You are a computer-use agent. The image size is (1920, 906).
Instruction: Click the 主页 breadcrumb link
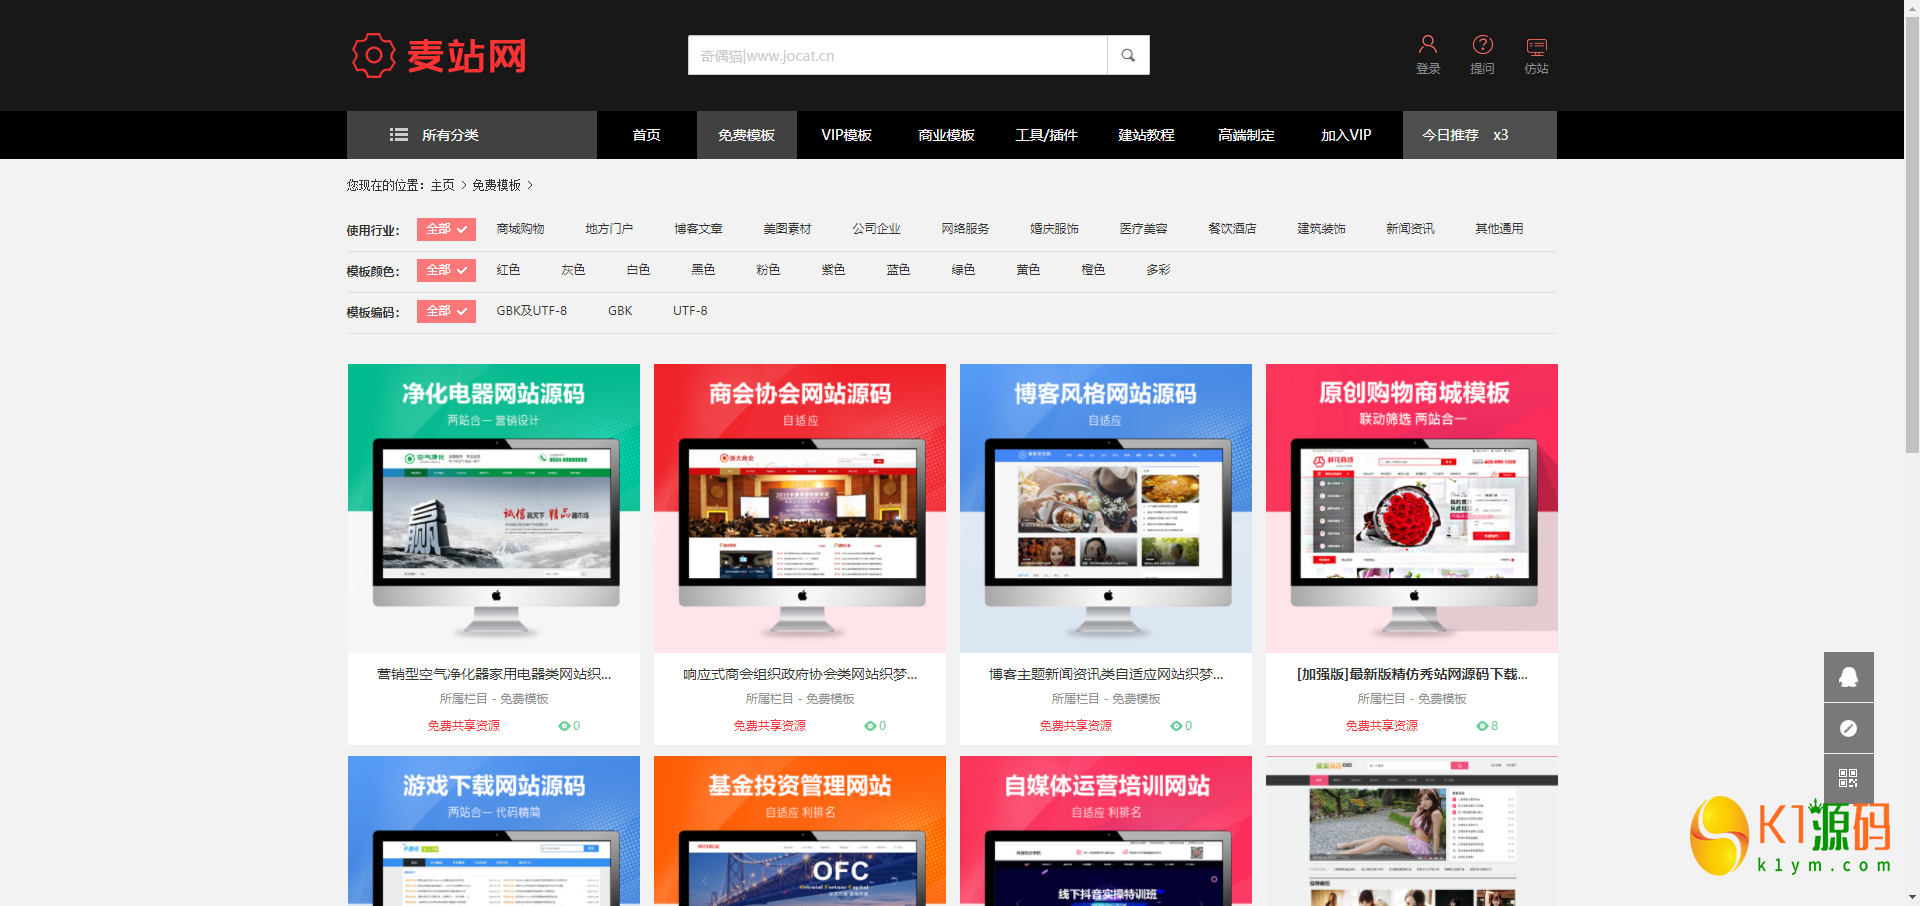[443, 185]
